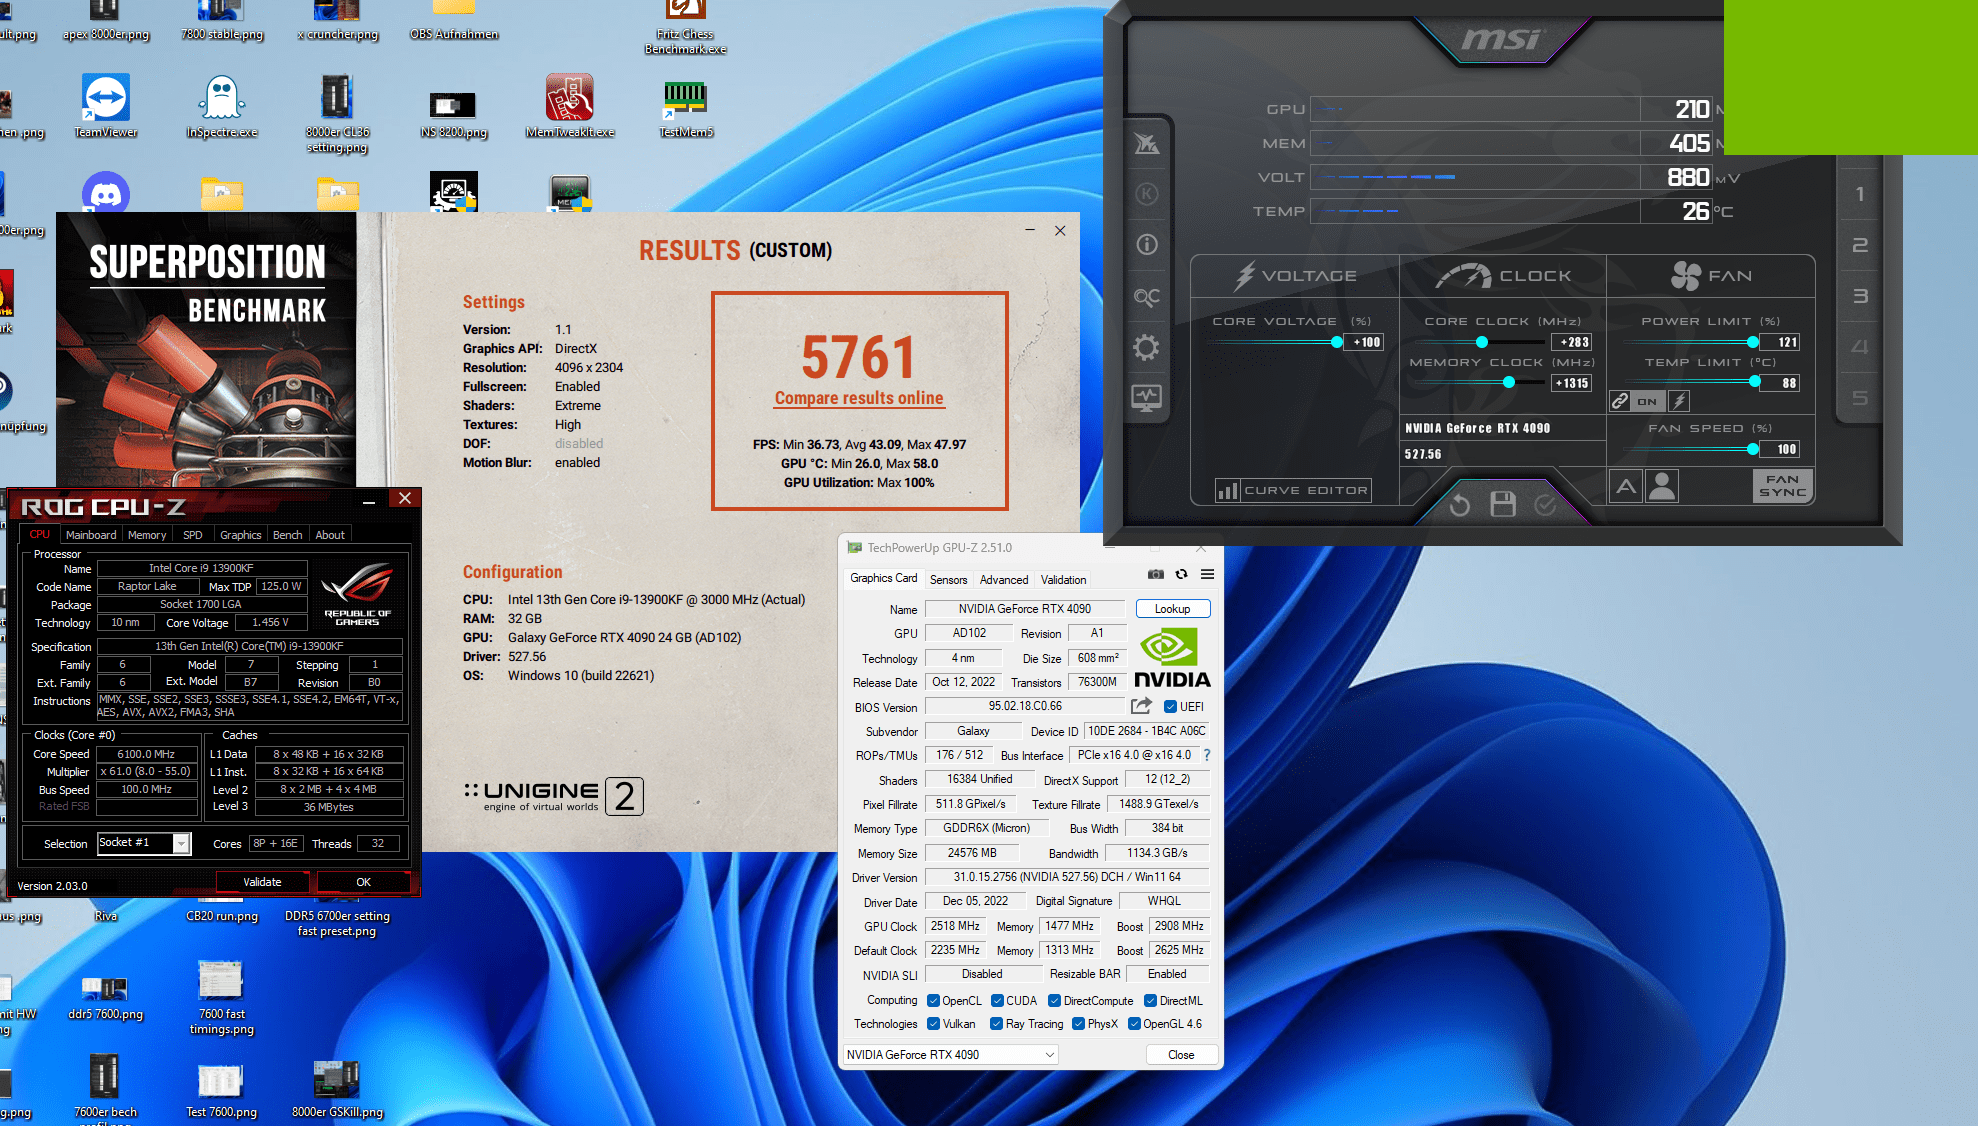Image resolution: width=1978 pixels, height=1126 pixels.
Task: Click the BIOS export share icon in GPU-Z
Action: tap(1141, 705)
